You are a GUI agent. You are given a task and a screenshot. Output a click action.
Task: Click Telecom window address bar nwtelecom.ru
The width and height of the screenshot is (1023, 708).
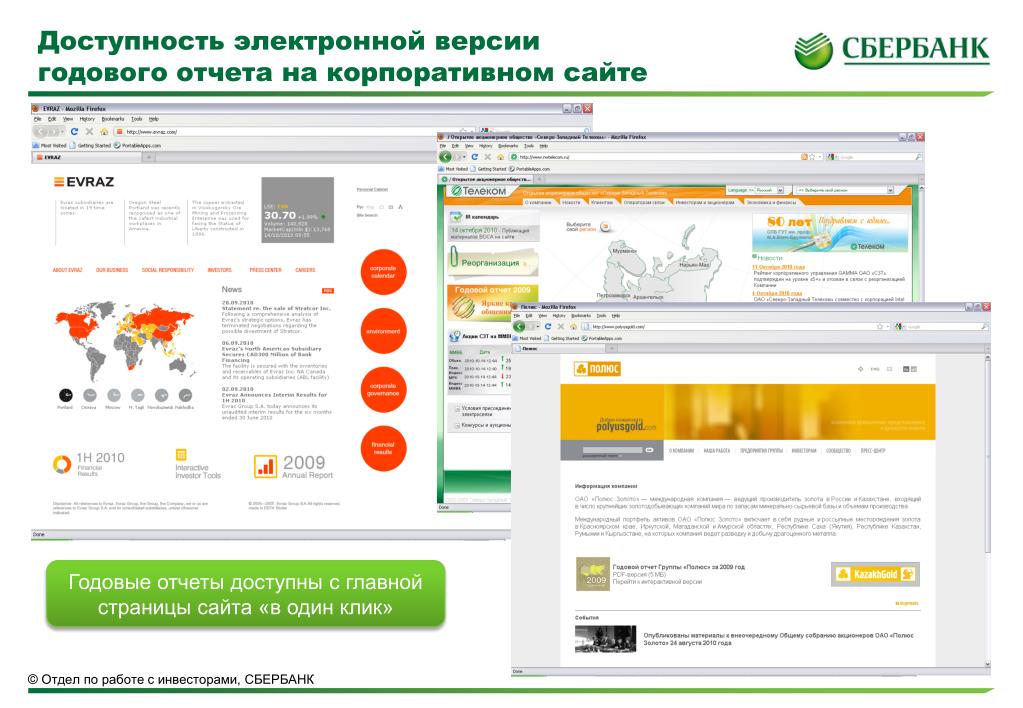point(652,157)
